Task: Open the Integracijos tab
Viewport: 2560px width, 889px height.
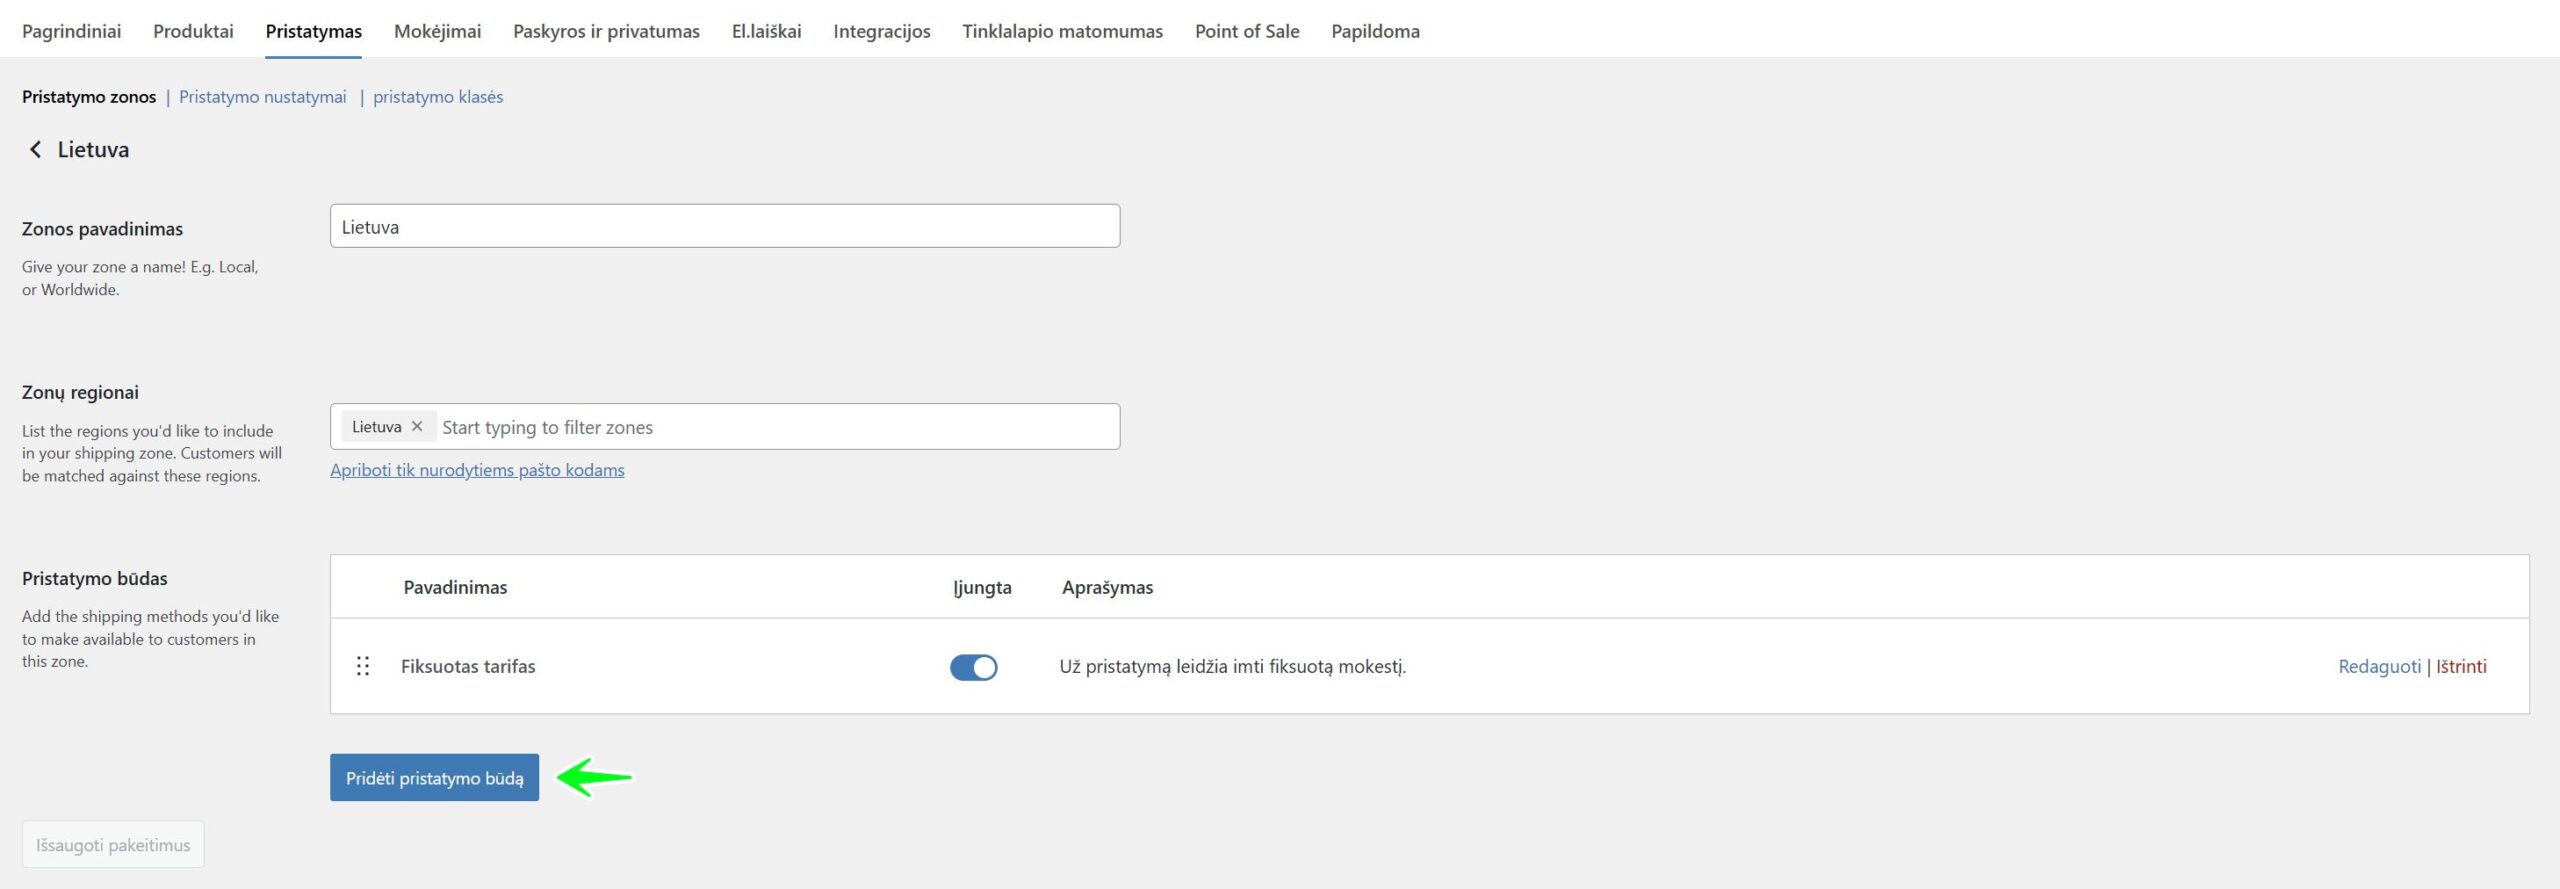Action: 881,31
